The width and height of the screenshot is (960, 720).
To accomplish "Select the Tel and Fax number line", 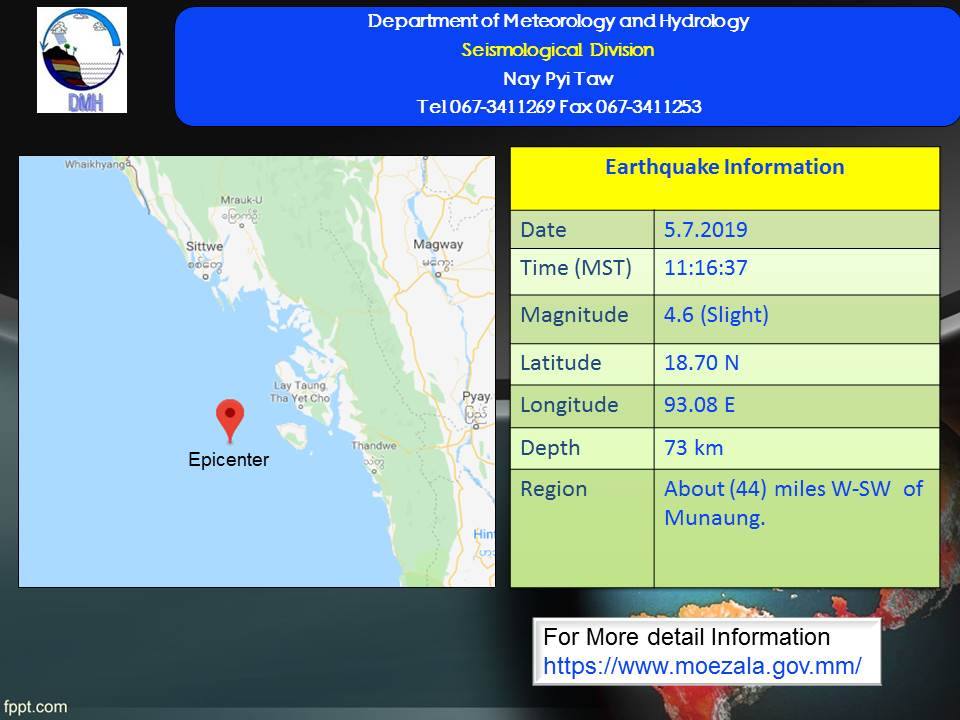I will point(559,107).
